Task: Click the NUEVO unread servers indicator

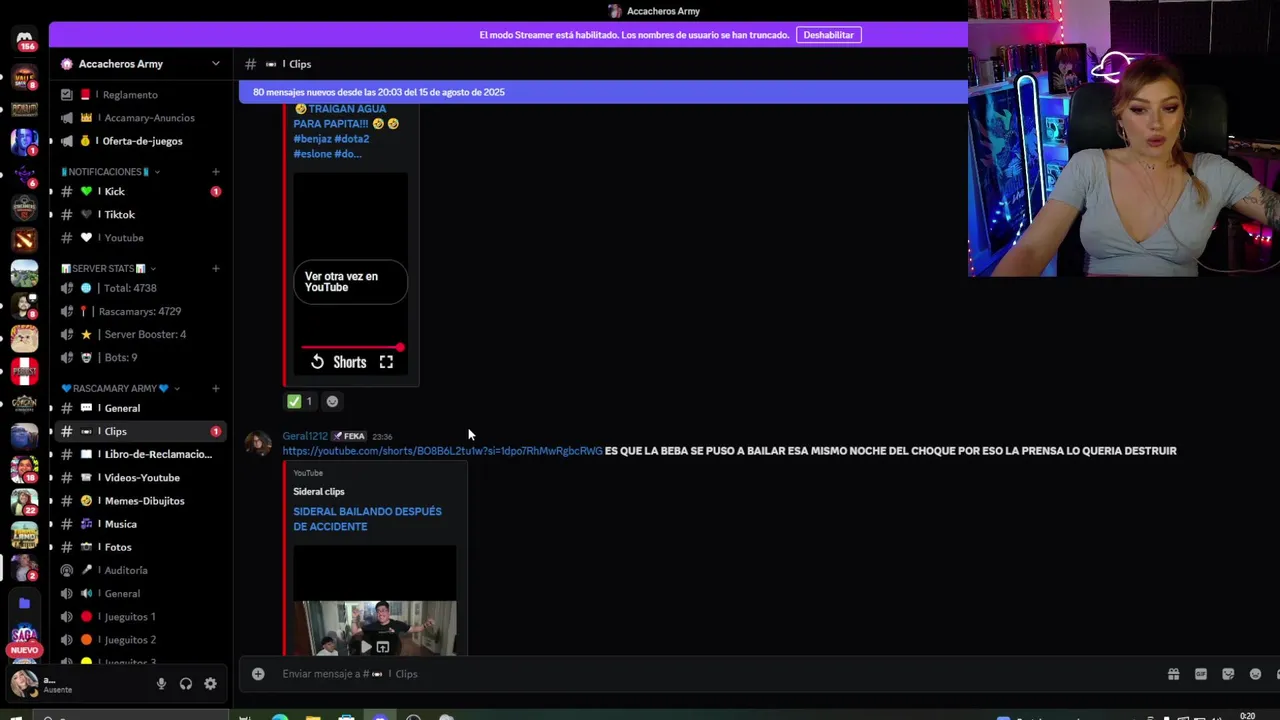Action: (24, 650)
